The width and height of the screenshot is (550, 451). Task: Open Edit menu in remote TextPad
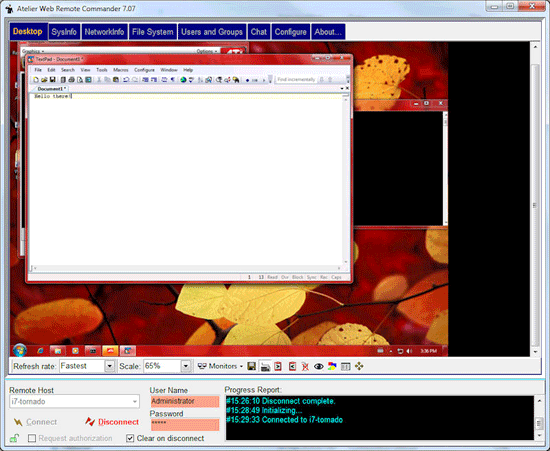click(x=51, y=70)
